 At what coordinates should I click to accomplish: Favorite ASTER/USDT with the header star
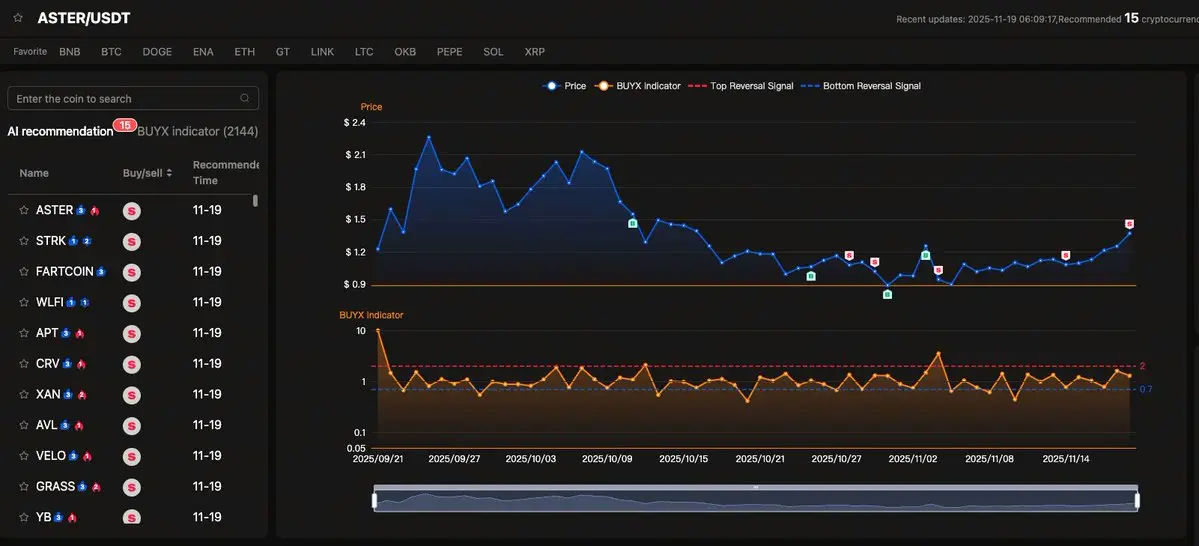click(18, 18)
